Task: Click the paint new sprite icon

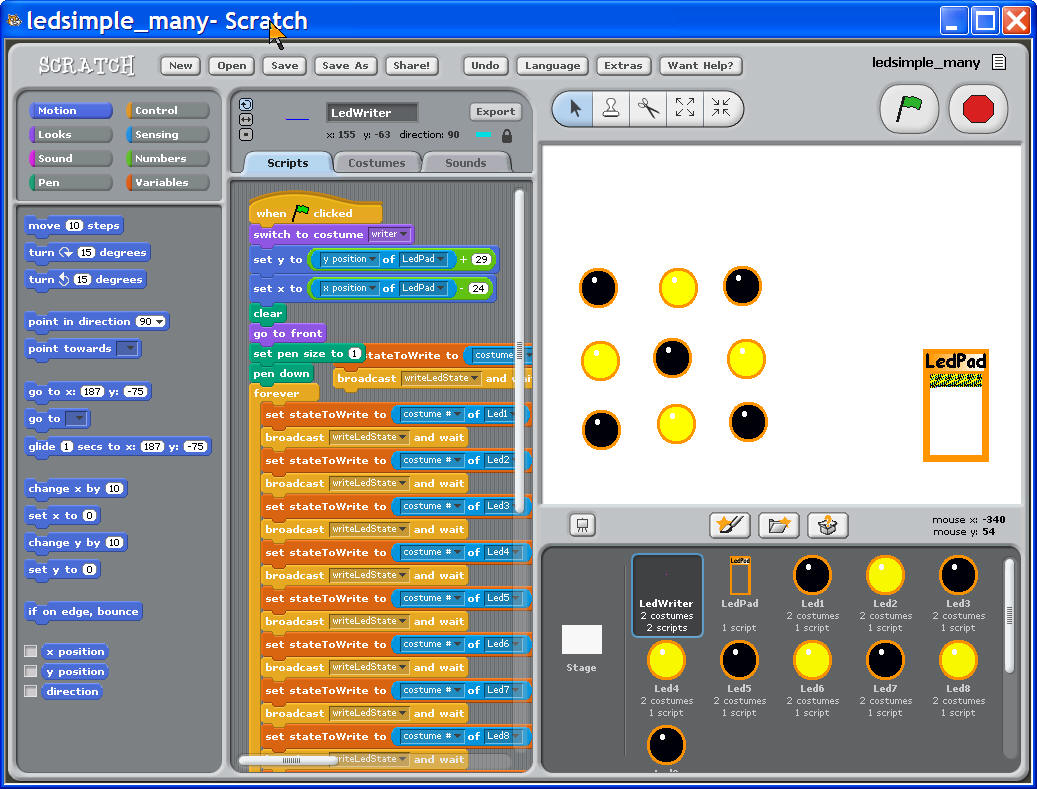Action: (730, 526)
